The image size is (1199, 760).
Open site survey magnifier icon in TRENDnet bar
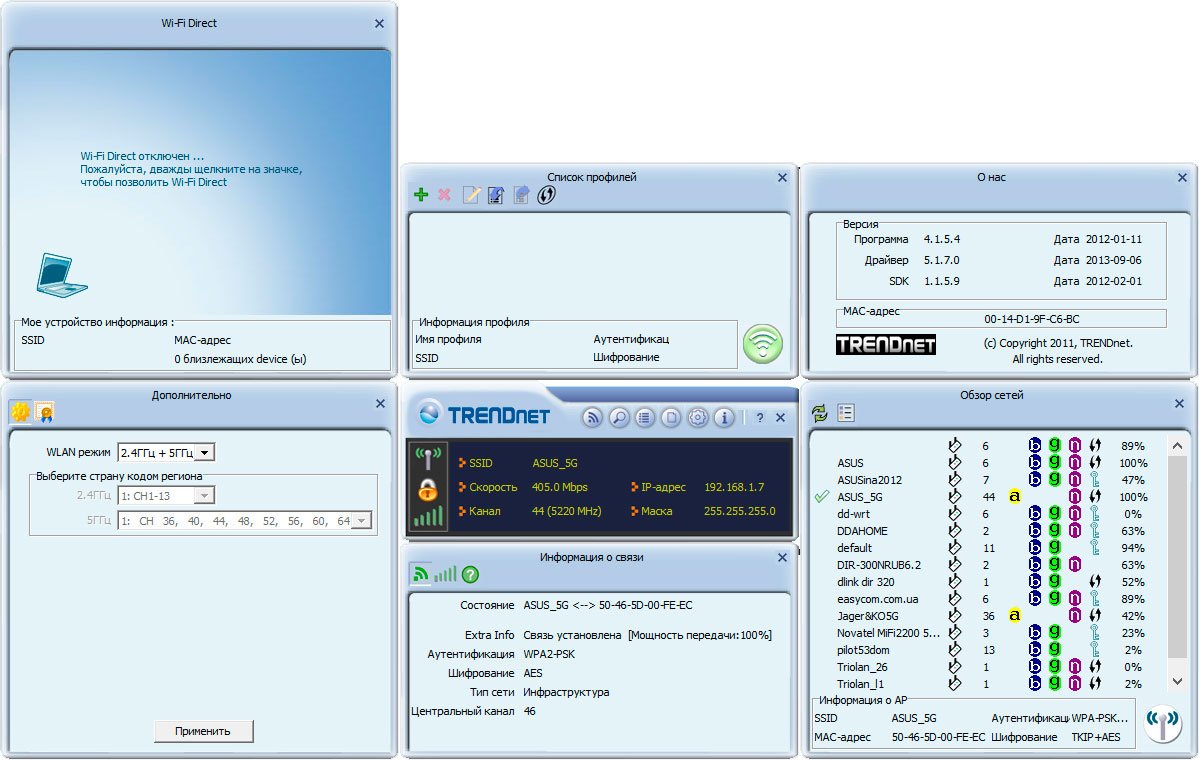click(619, 418)
